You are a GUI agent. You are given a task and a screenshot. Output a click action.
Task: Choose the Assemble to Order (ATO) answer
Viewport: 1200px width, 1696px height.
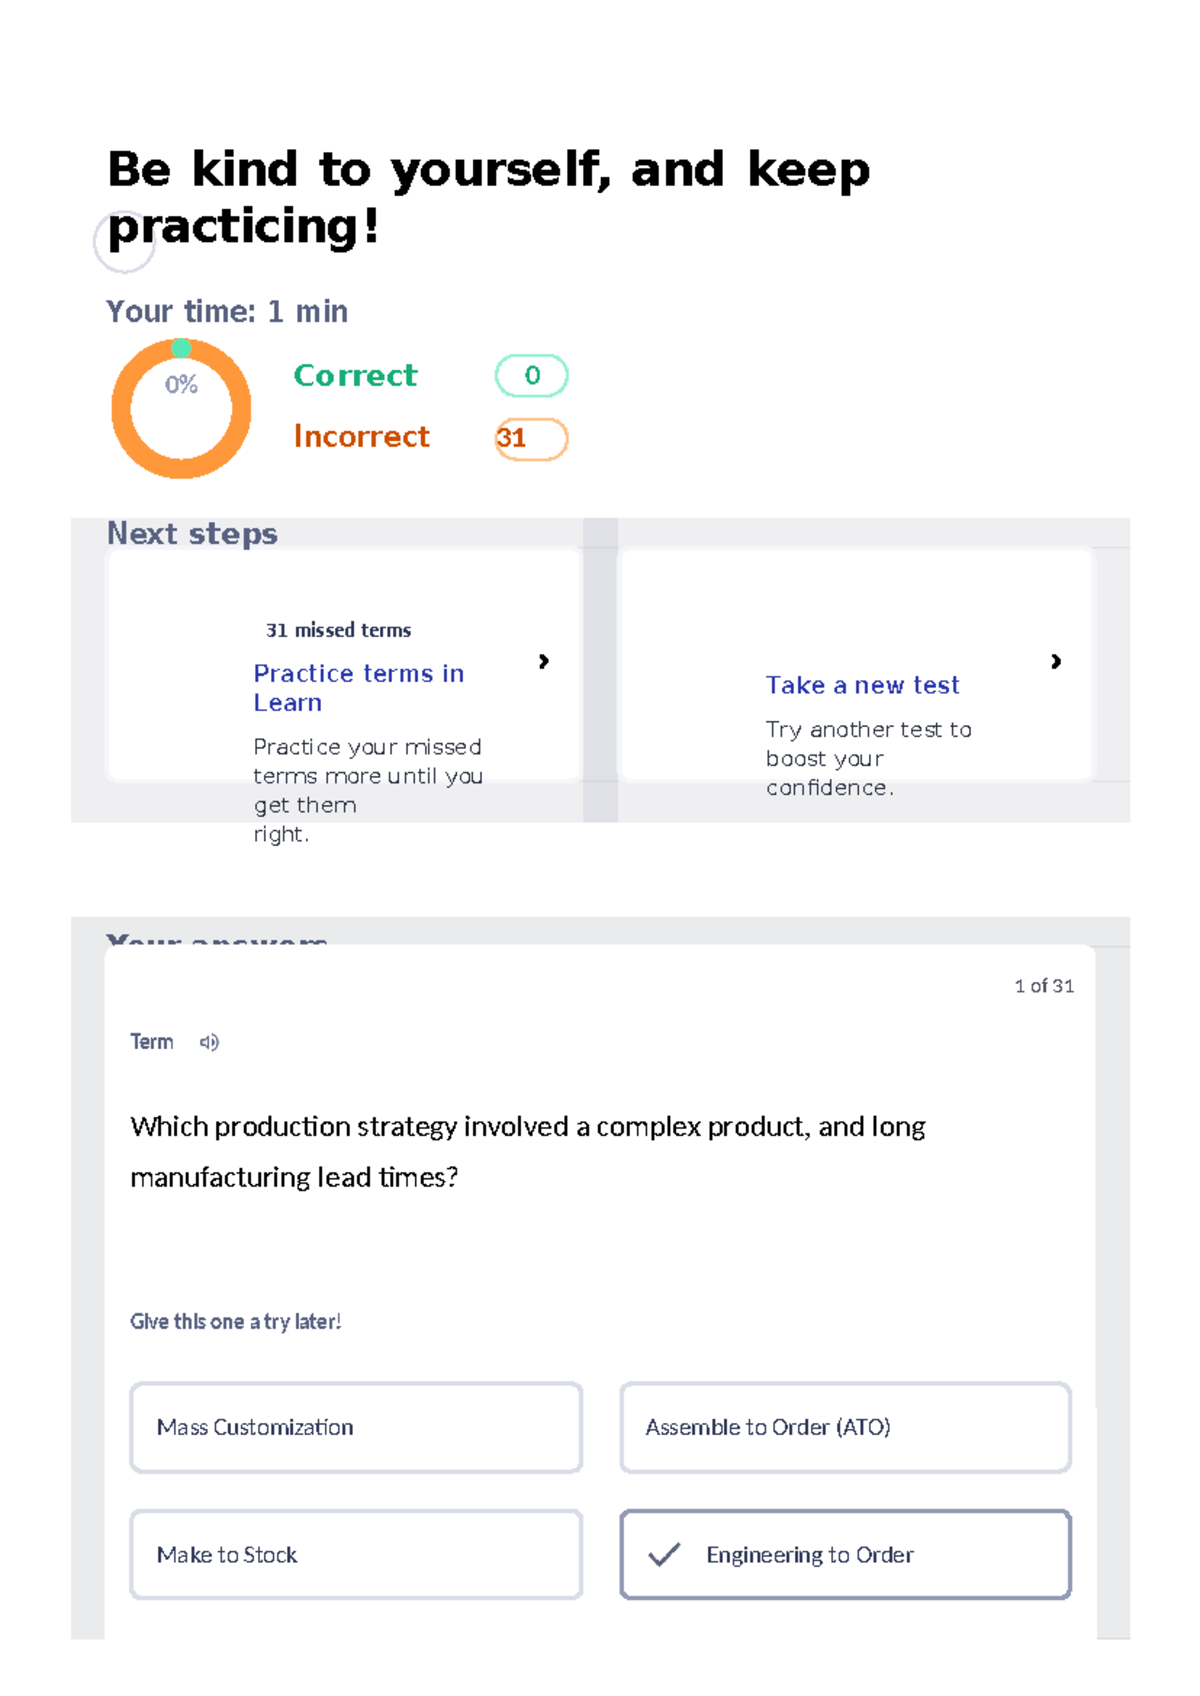[845, 1427]
